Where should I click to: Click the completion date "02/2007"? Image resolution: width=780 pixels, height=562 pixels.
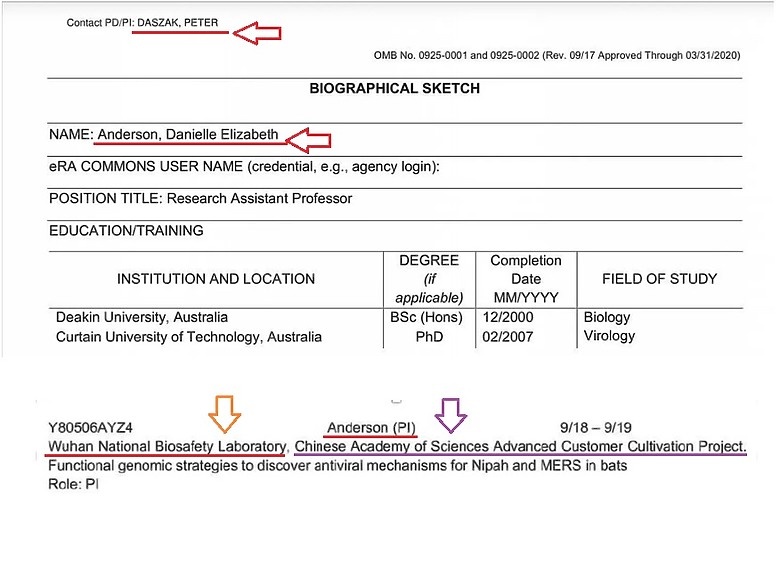click(508, 337)
